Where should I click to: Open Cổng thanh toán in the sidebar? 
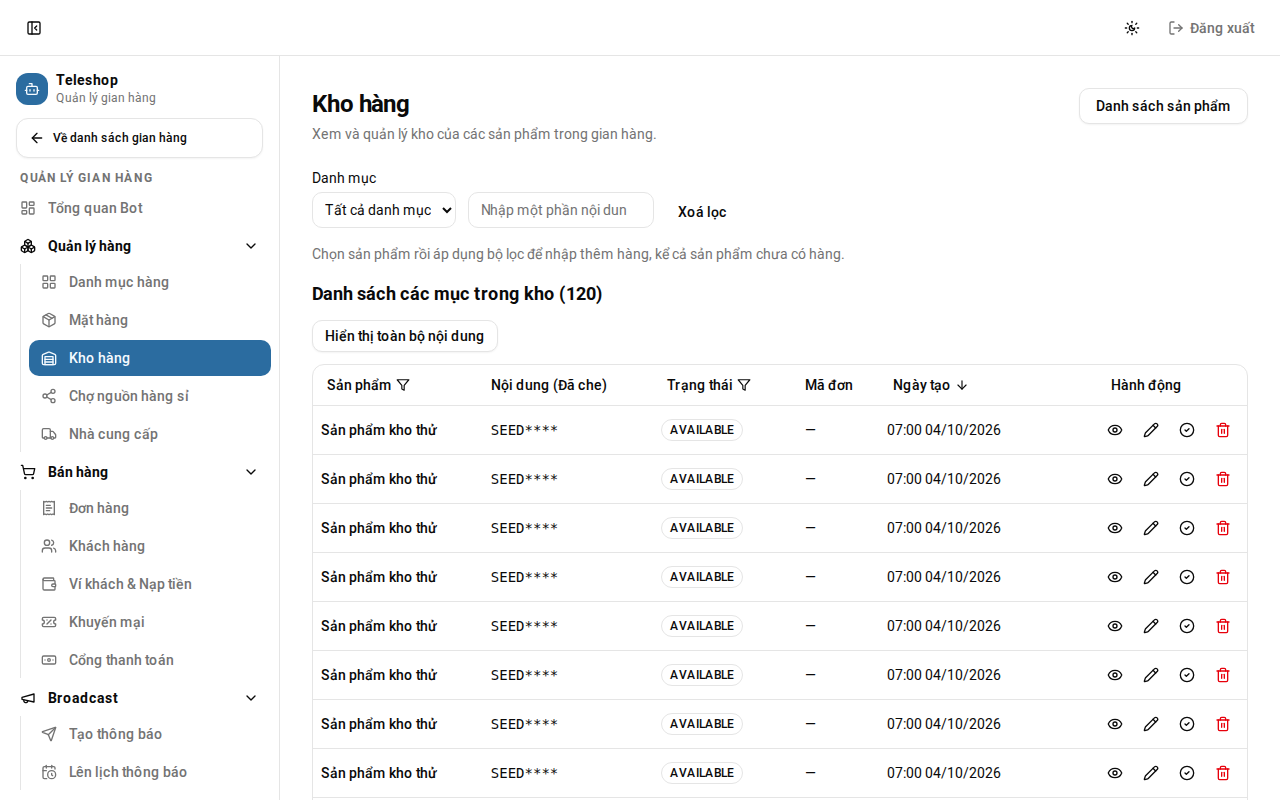click(150, 660)
